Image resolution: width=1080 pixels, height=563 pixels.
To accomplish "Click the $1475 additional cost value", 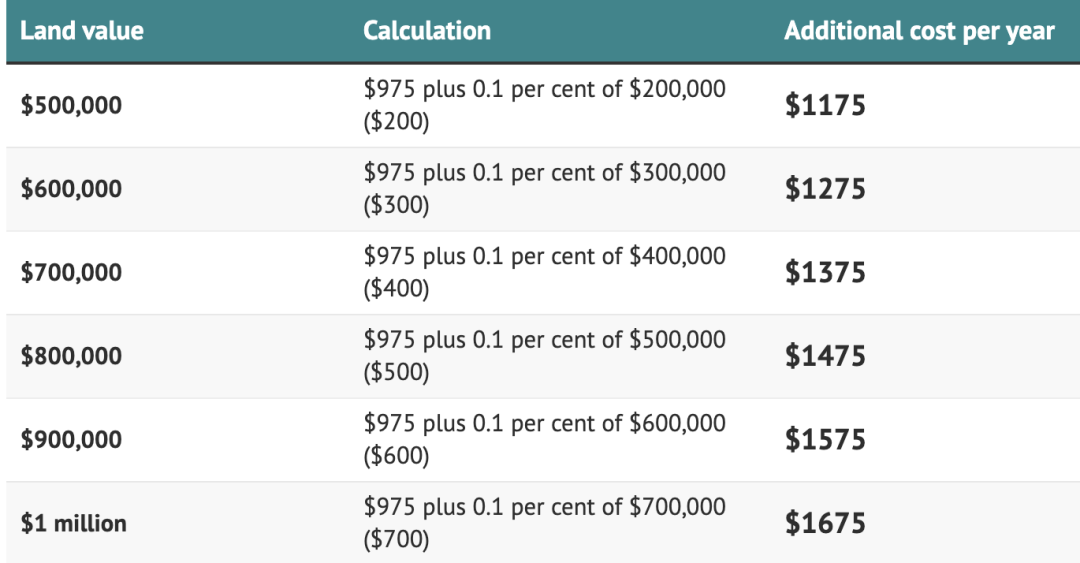I will point(825,356).
